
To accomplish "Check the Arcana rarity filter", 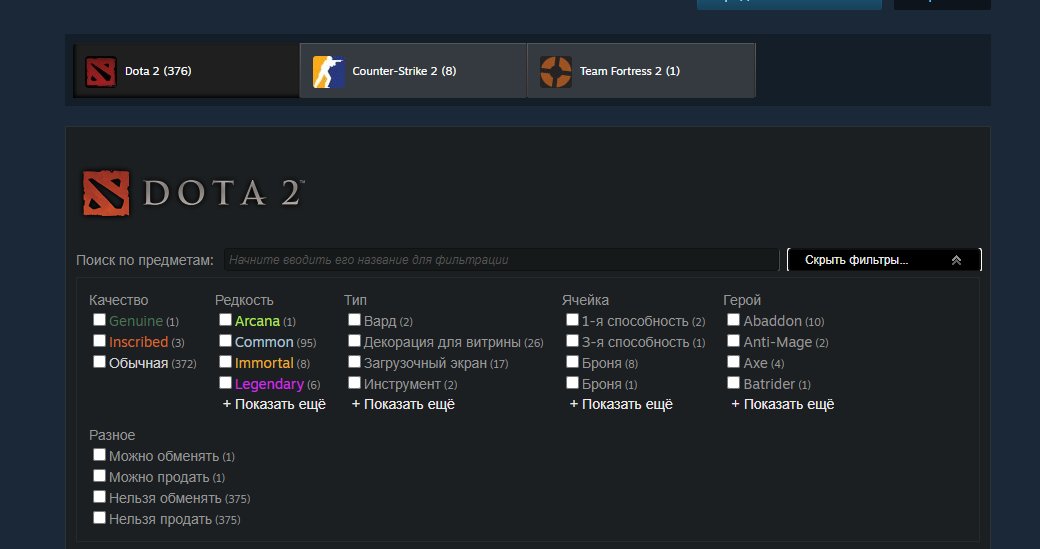I will pos(226,320).
